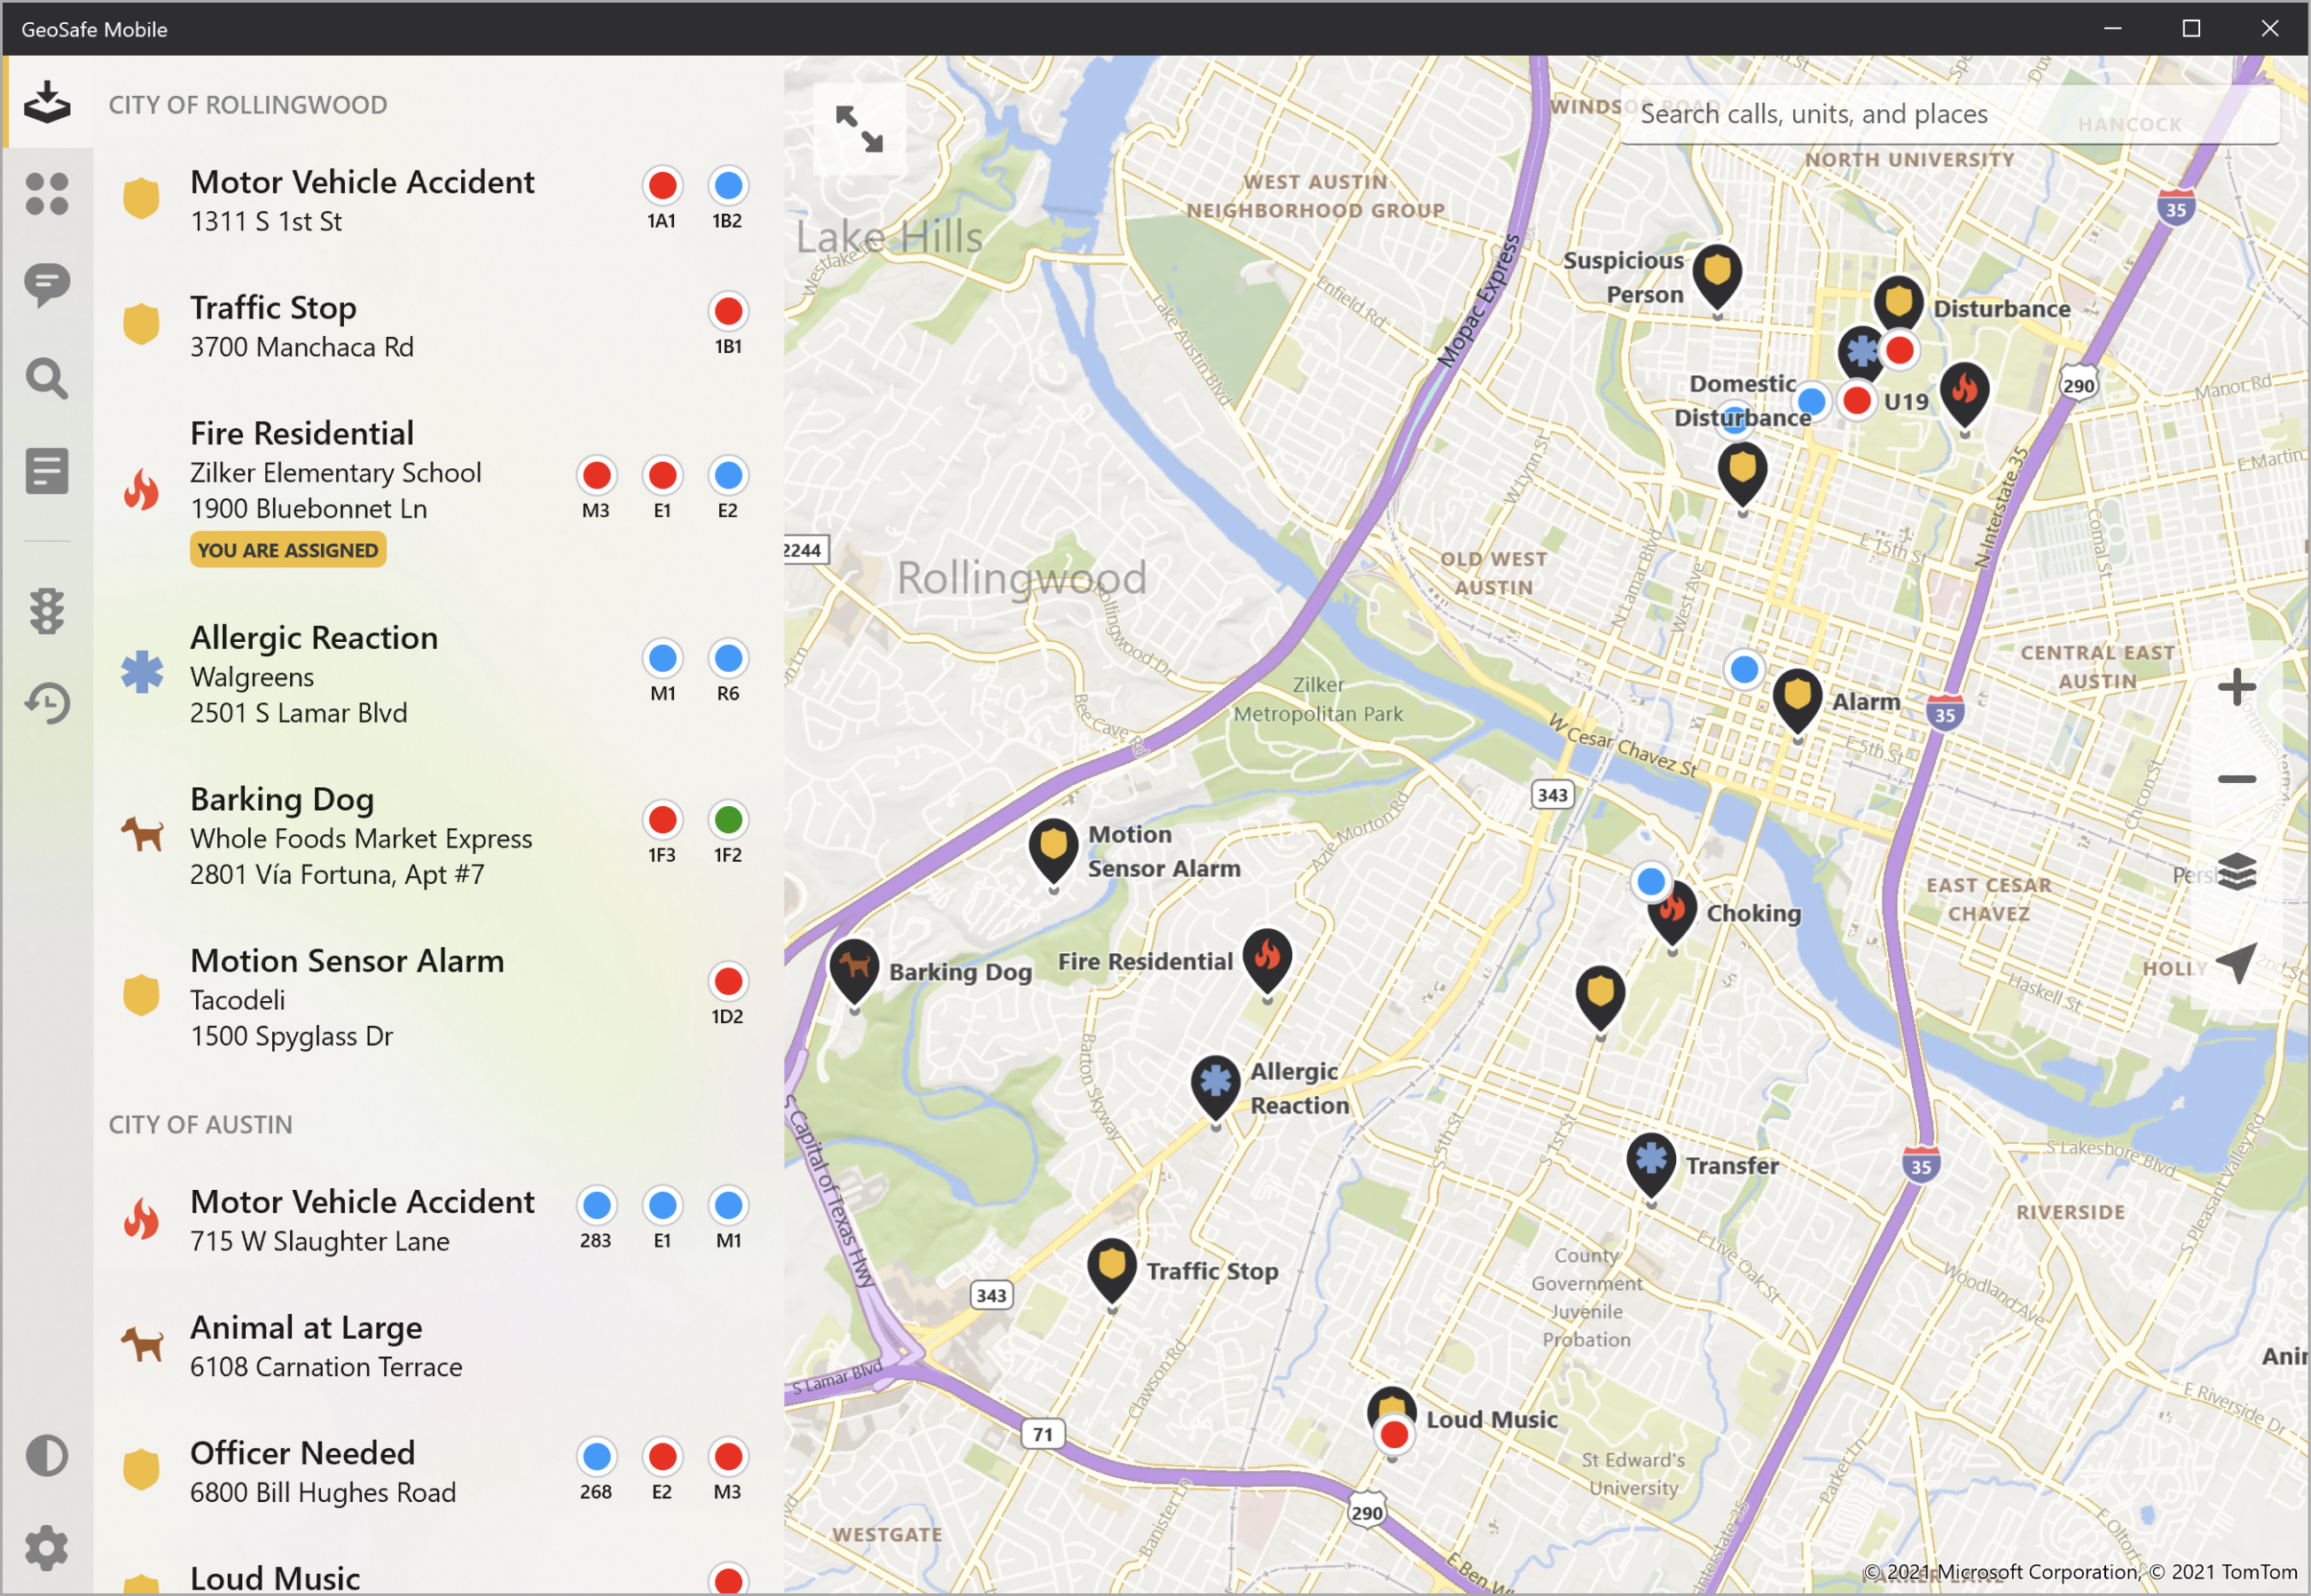Select green unit 1F2 on Barking Dog
Viewport: 2311px width, 1596px height.
pyautogui.click(x=728, y=820)
